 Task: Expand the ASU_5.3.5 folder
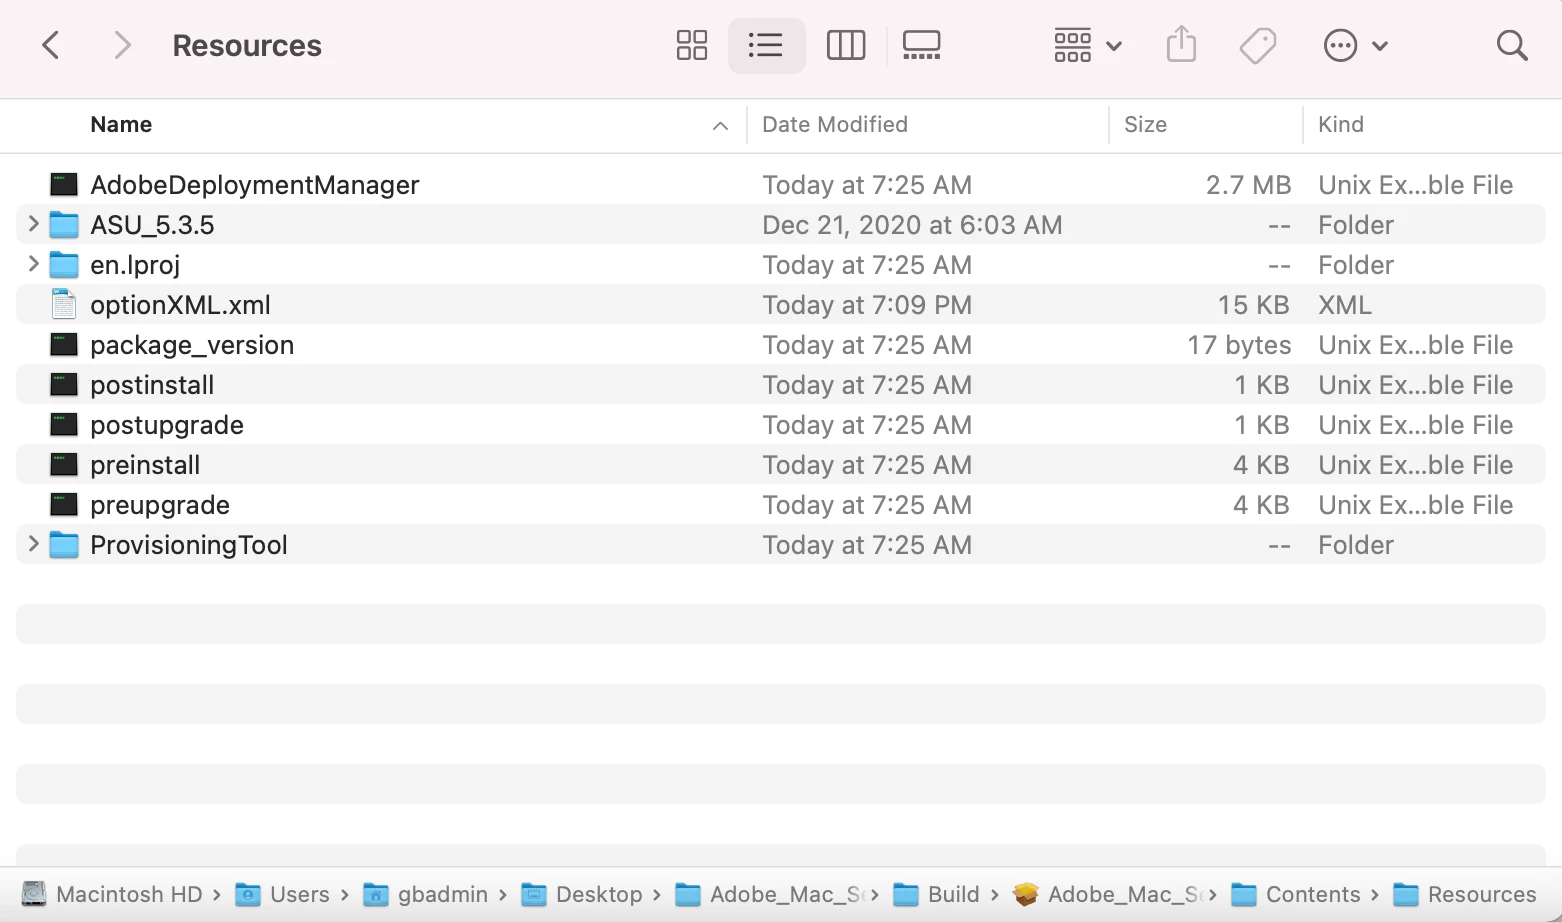point(33,224)
